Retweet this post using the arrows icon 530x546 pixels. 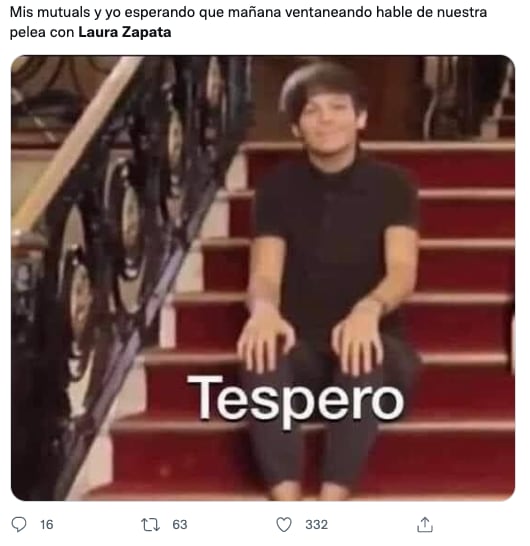click(150, 524)
